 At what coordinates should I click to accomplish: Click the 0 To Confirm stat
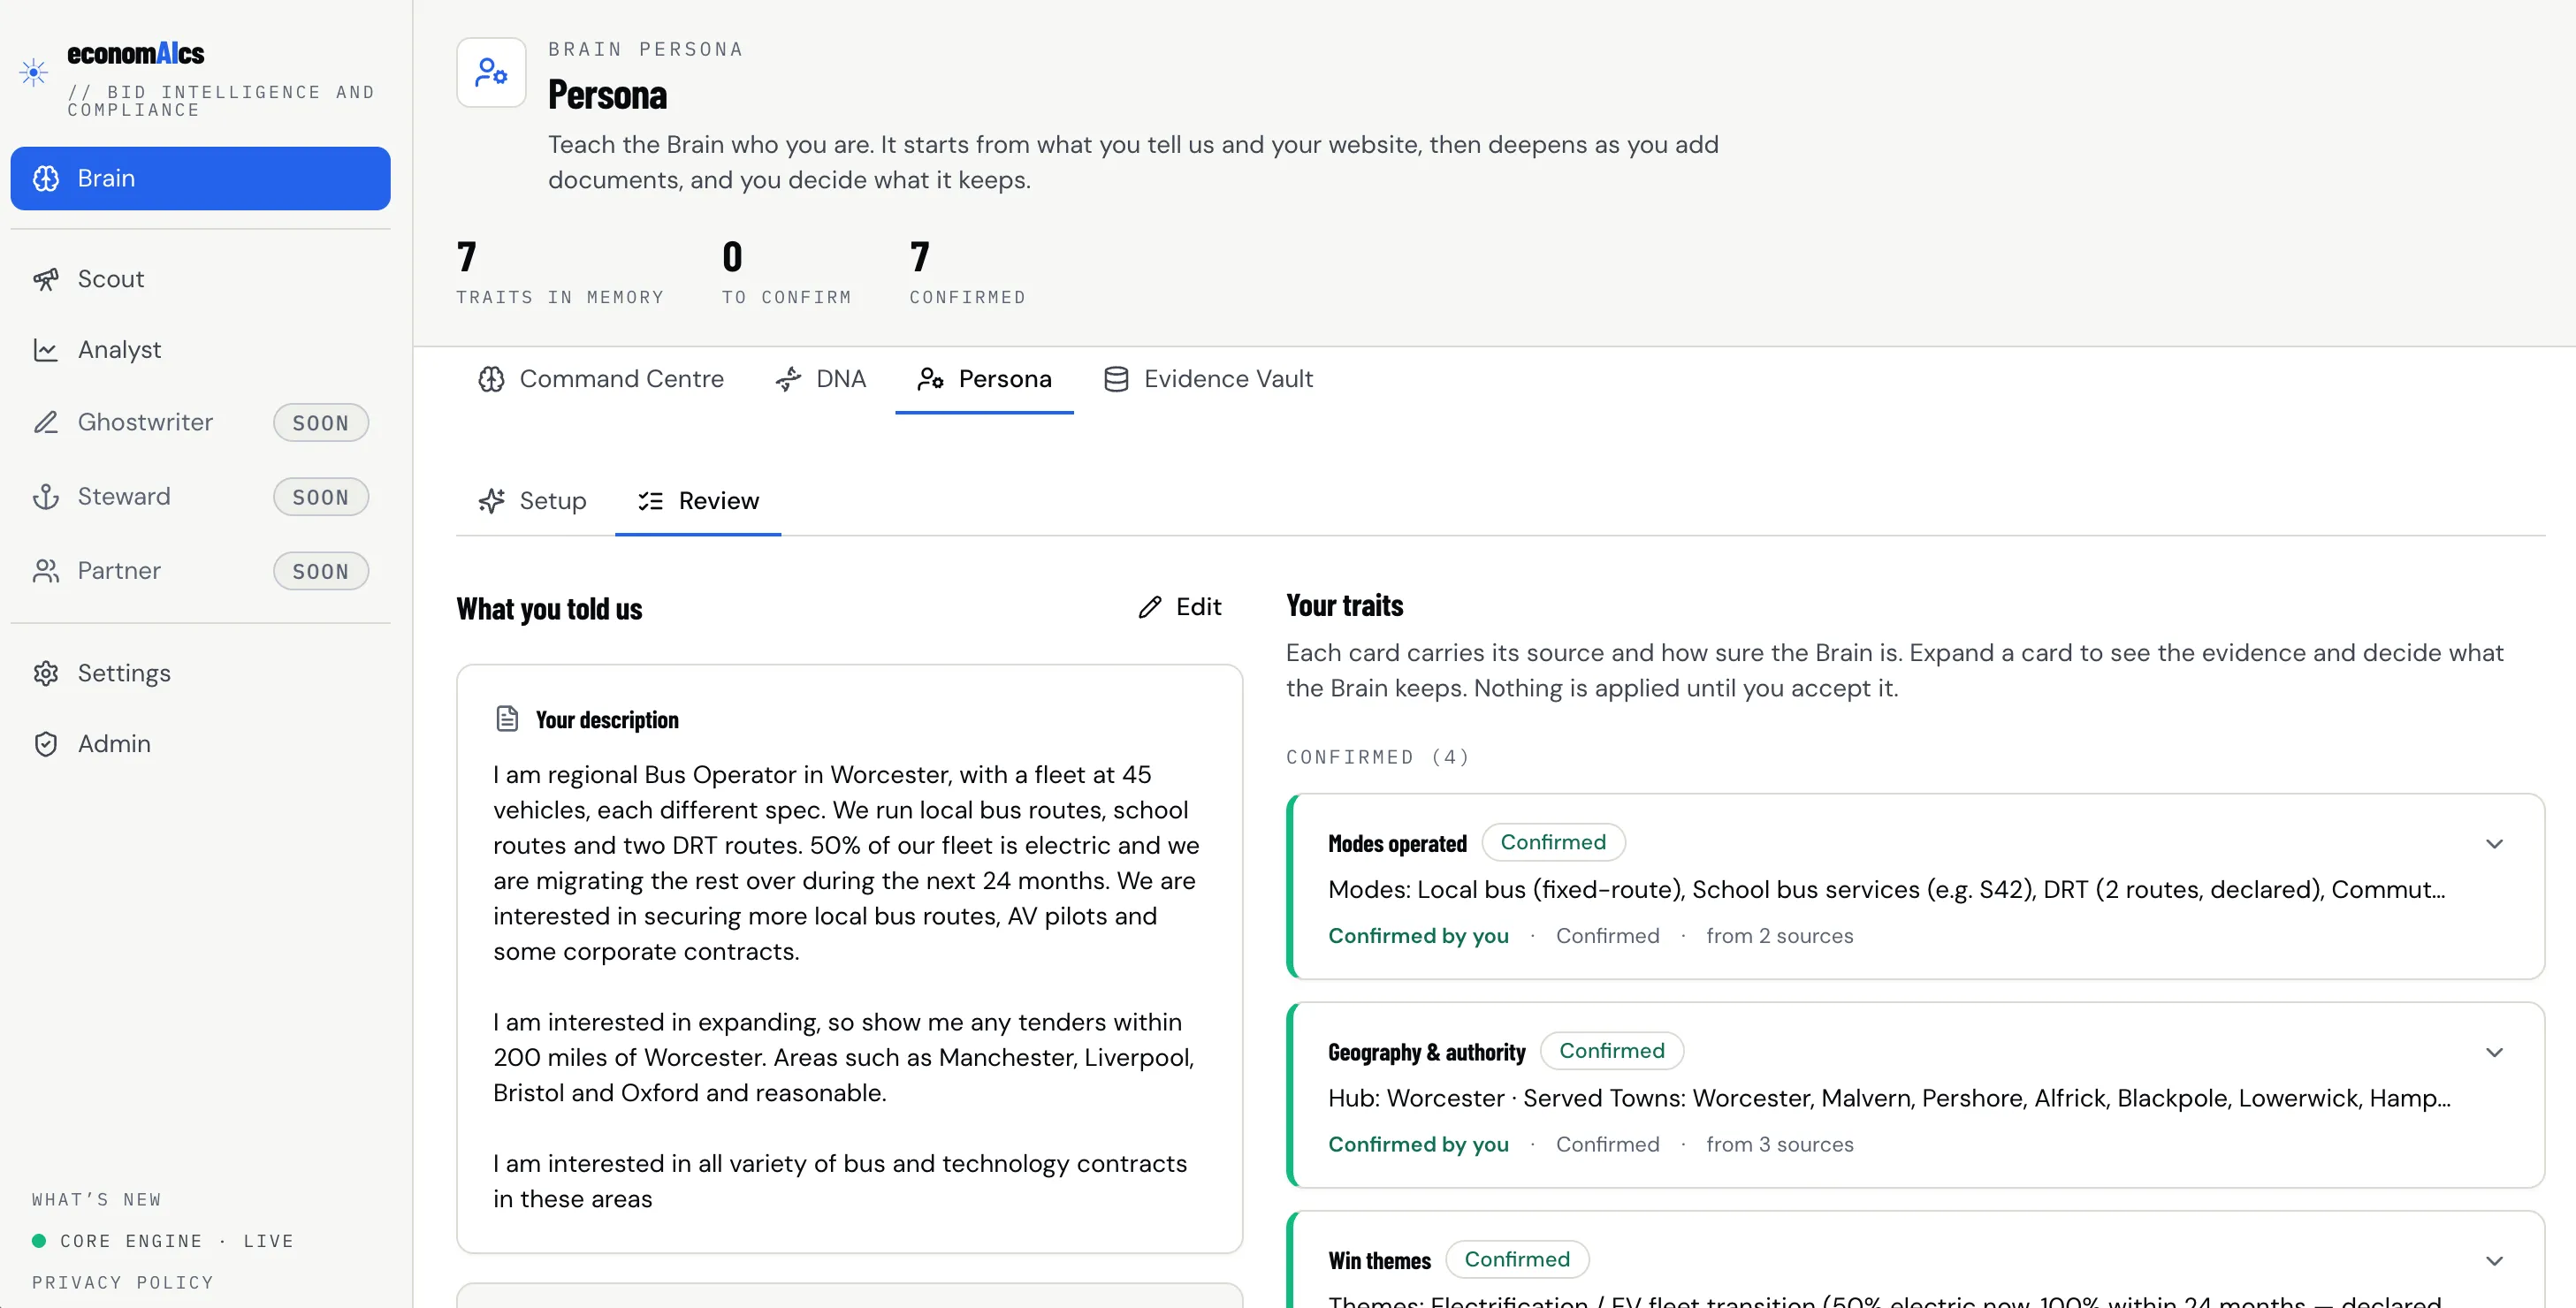click(x=787, y=272)
